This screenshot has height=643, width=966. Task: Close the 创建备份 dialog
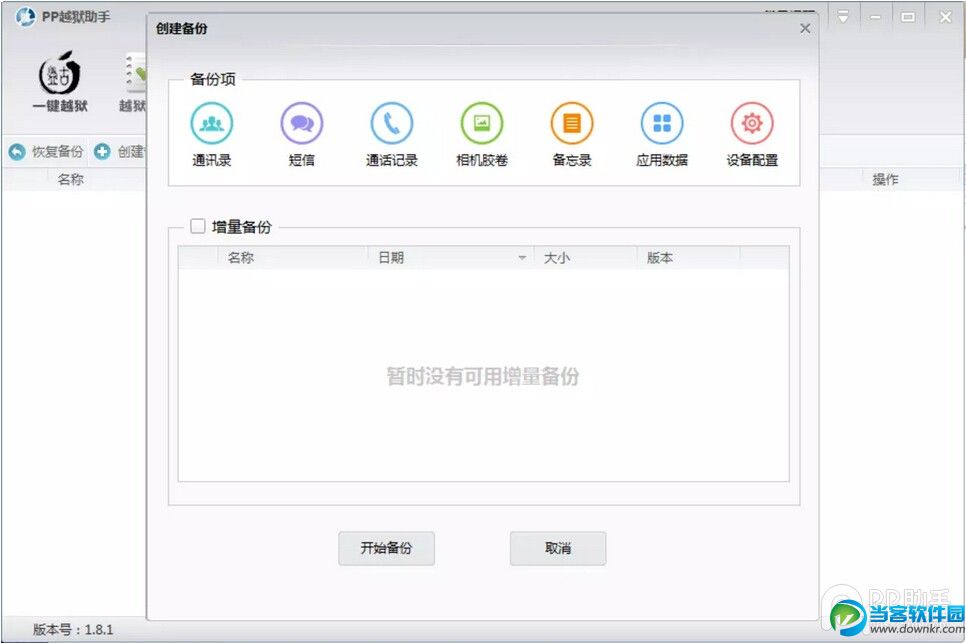tap(805, 28)
